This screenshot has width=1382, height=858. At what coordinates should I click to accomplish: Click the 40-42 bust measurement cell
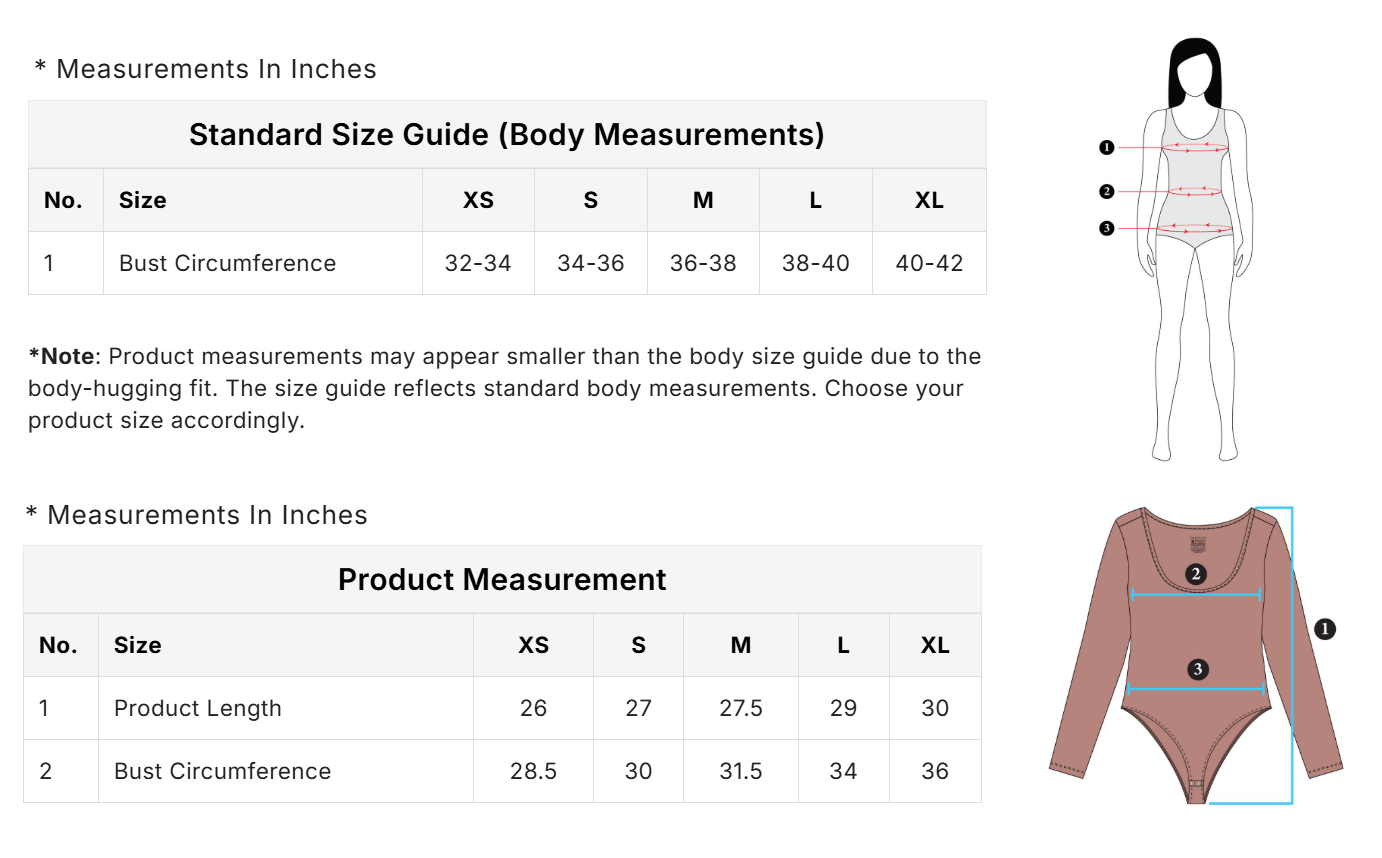[x=929, y=263]
